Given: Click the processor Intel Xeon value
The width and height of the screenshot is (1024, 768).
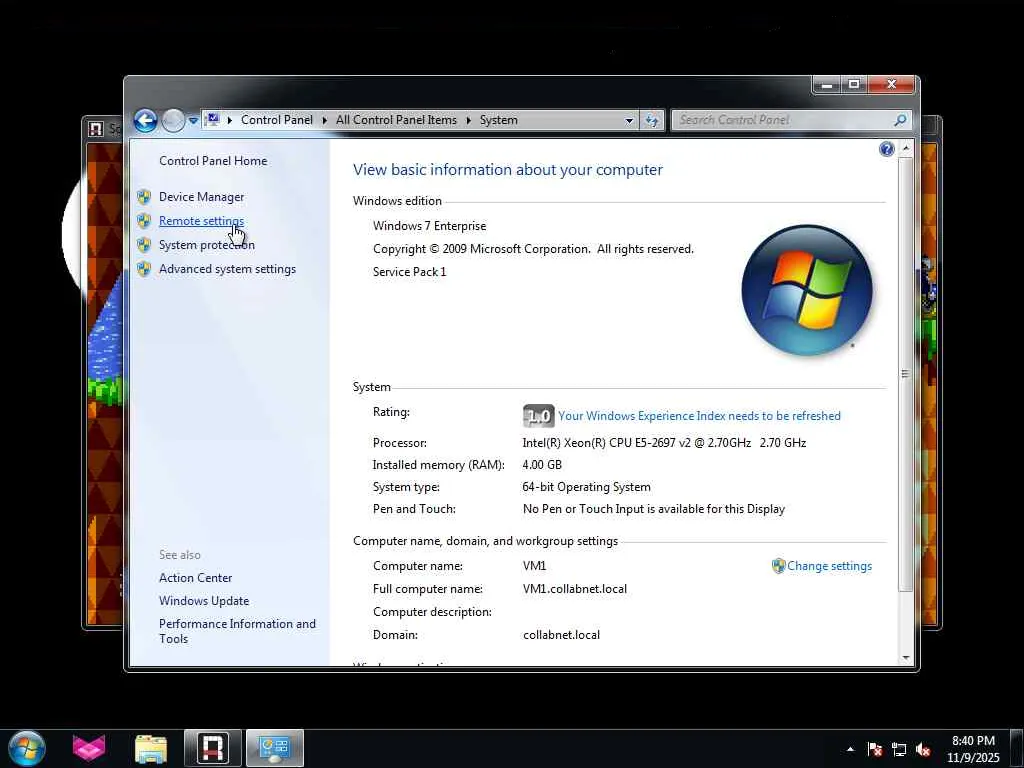Looking at the screenshot, I should (664, 443).
